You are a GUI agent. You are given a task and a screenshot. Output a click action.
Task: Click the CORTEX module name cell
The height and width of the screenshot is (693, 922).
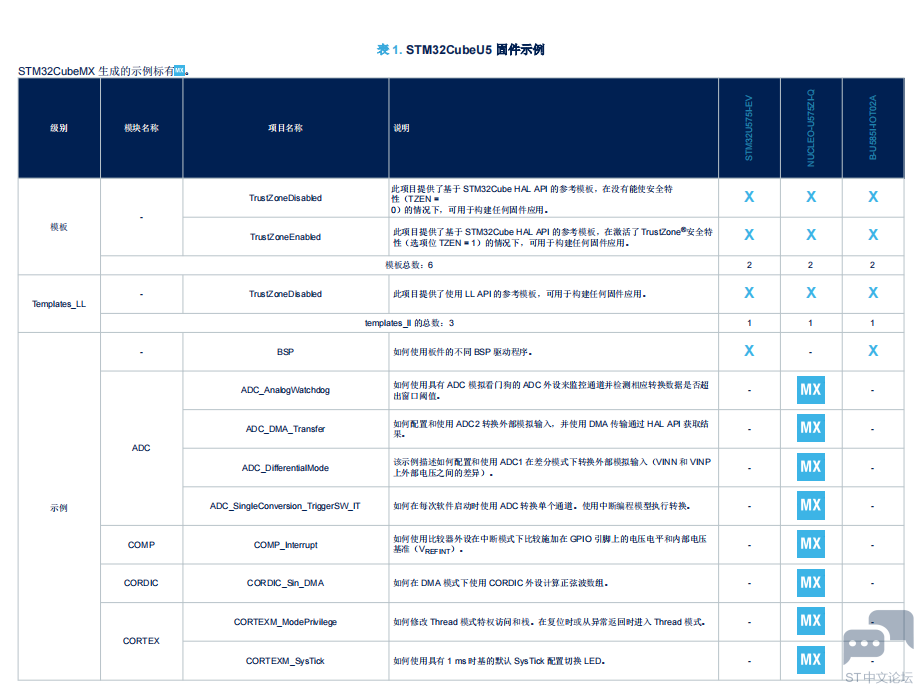tap(141, 641)
